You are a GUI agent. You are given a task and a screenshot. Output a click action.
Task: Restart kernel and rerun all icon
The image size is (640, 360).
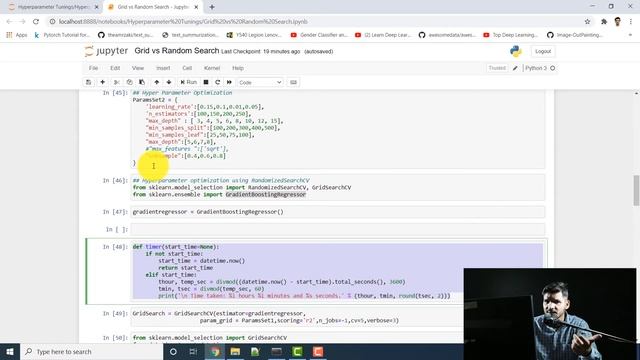coord(229,82)
